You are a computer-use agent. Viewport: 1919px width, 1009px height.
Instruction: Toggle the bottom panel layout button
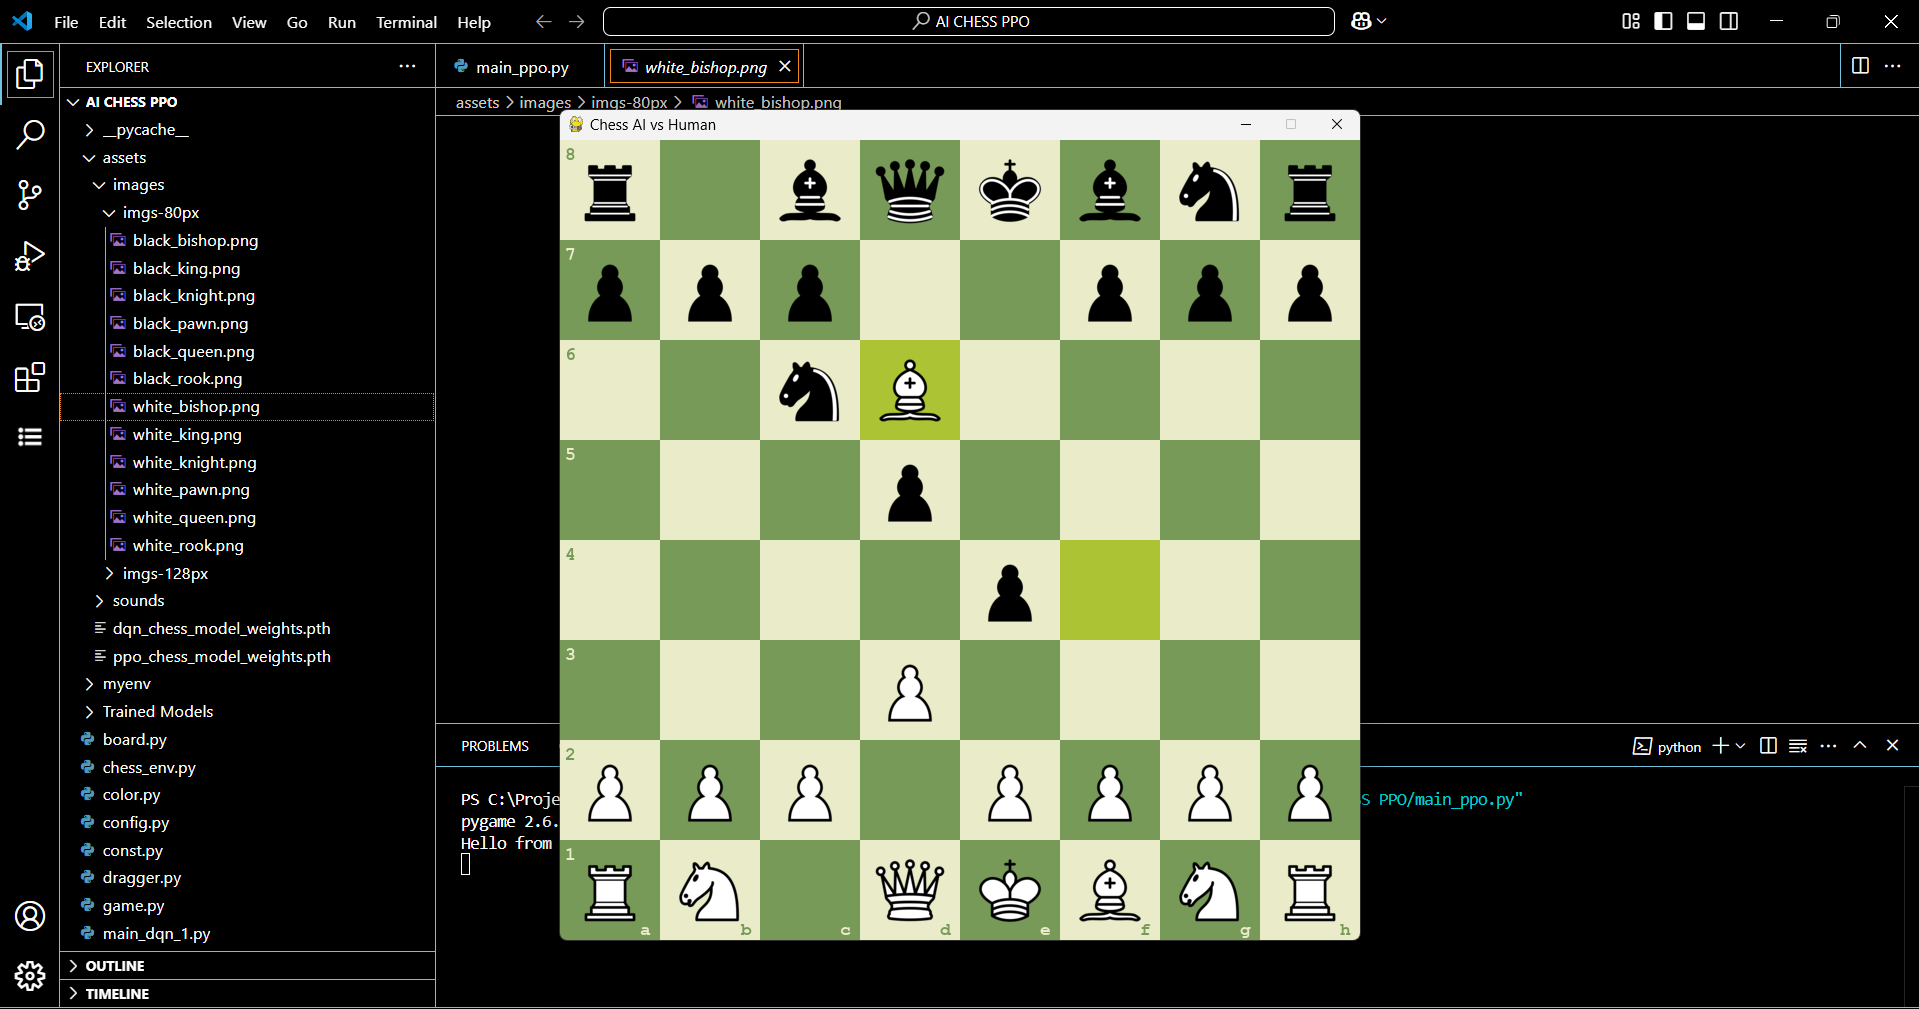point(1696,21)
